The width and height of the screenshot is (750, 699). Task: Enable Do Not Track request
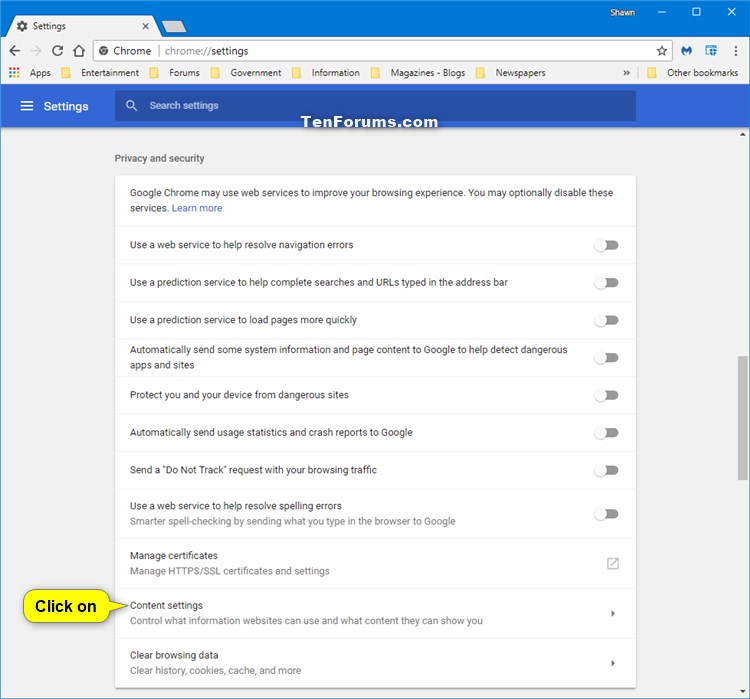point(607,470)
